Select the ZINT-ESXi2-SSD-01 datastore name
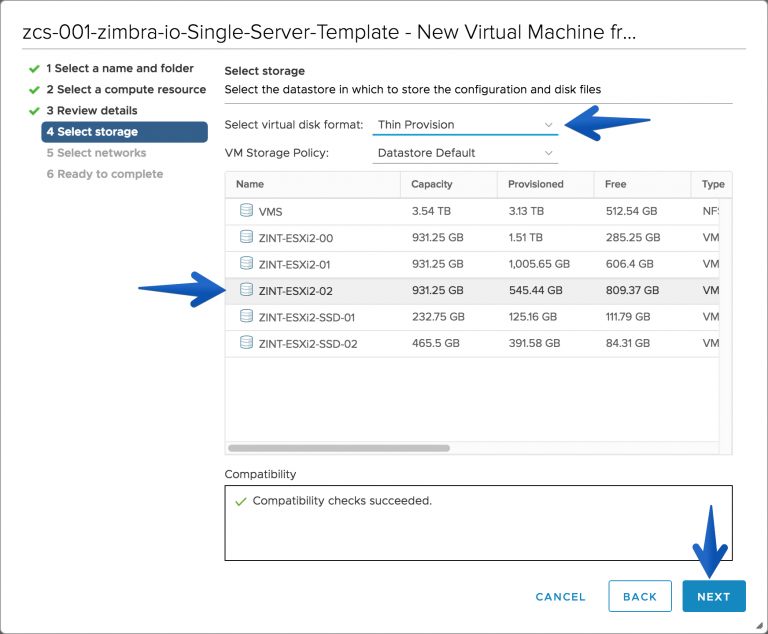This screenshot has width=768, height=634. pos(307,317)
